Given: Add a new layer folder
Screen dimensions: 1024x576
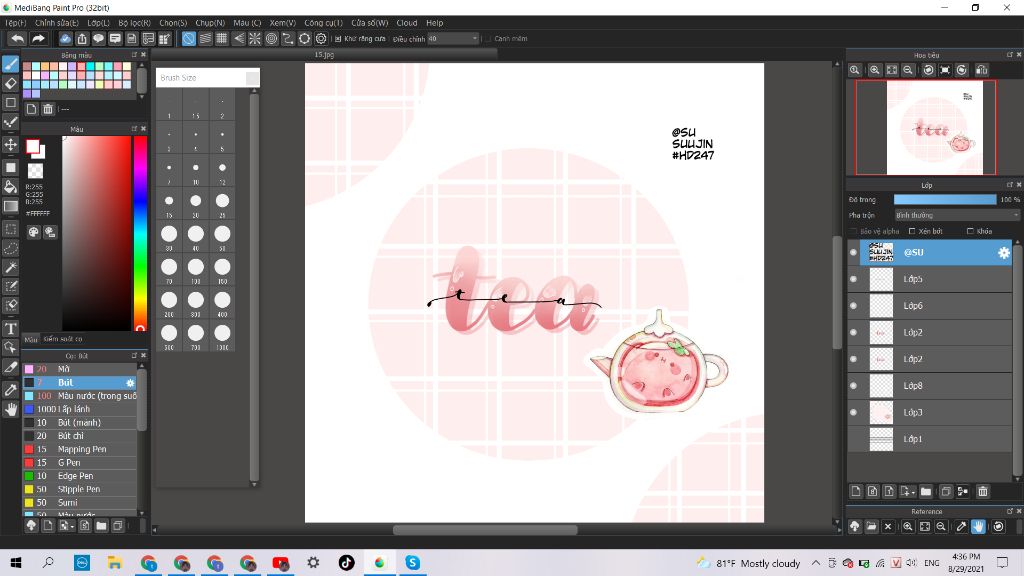Looking at the screenshot, I should (x=925, y=491).
